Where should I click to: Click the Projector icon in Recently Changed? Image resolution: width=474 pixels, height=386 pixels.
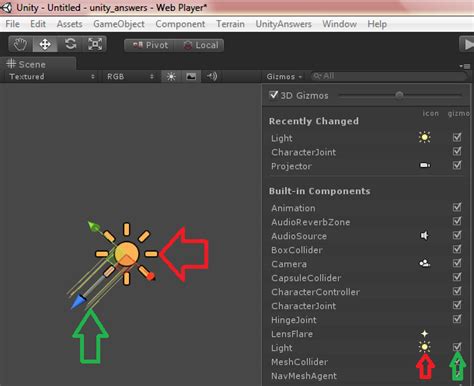coord(425,165)
